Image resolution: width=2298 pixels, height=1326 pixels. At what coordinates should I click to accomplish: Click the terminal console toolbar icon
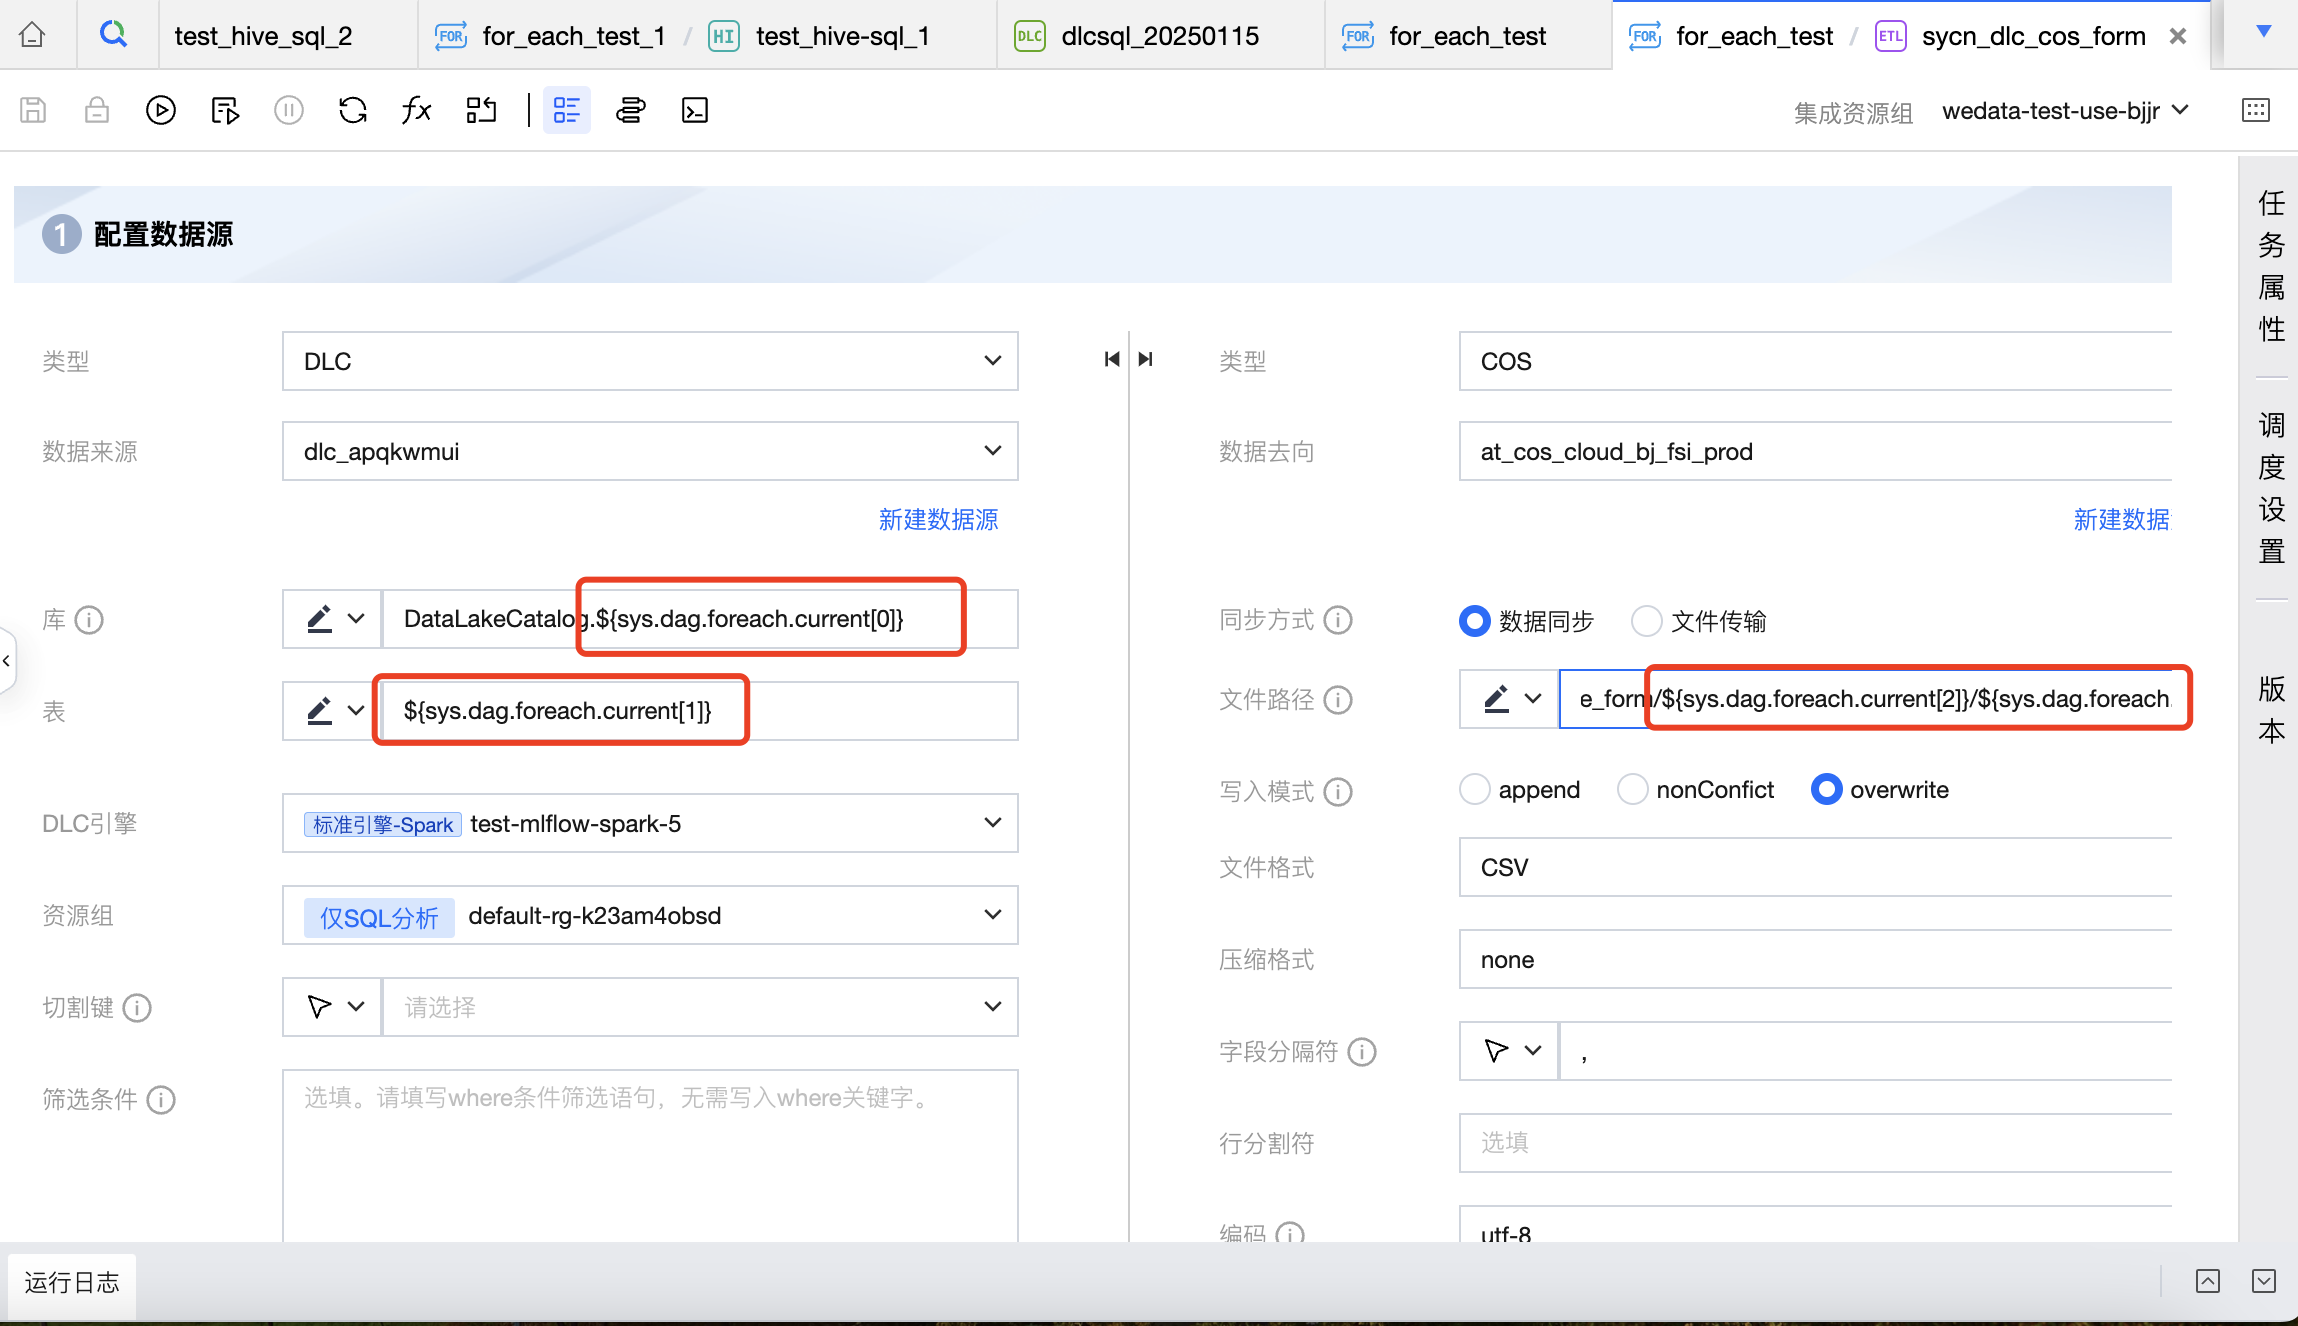click(694, 110)
